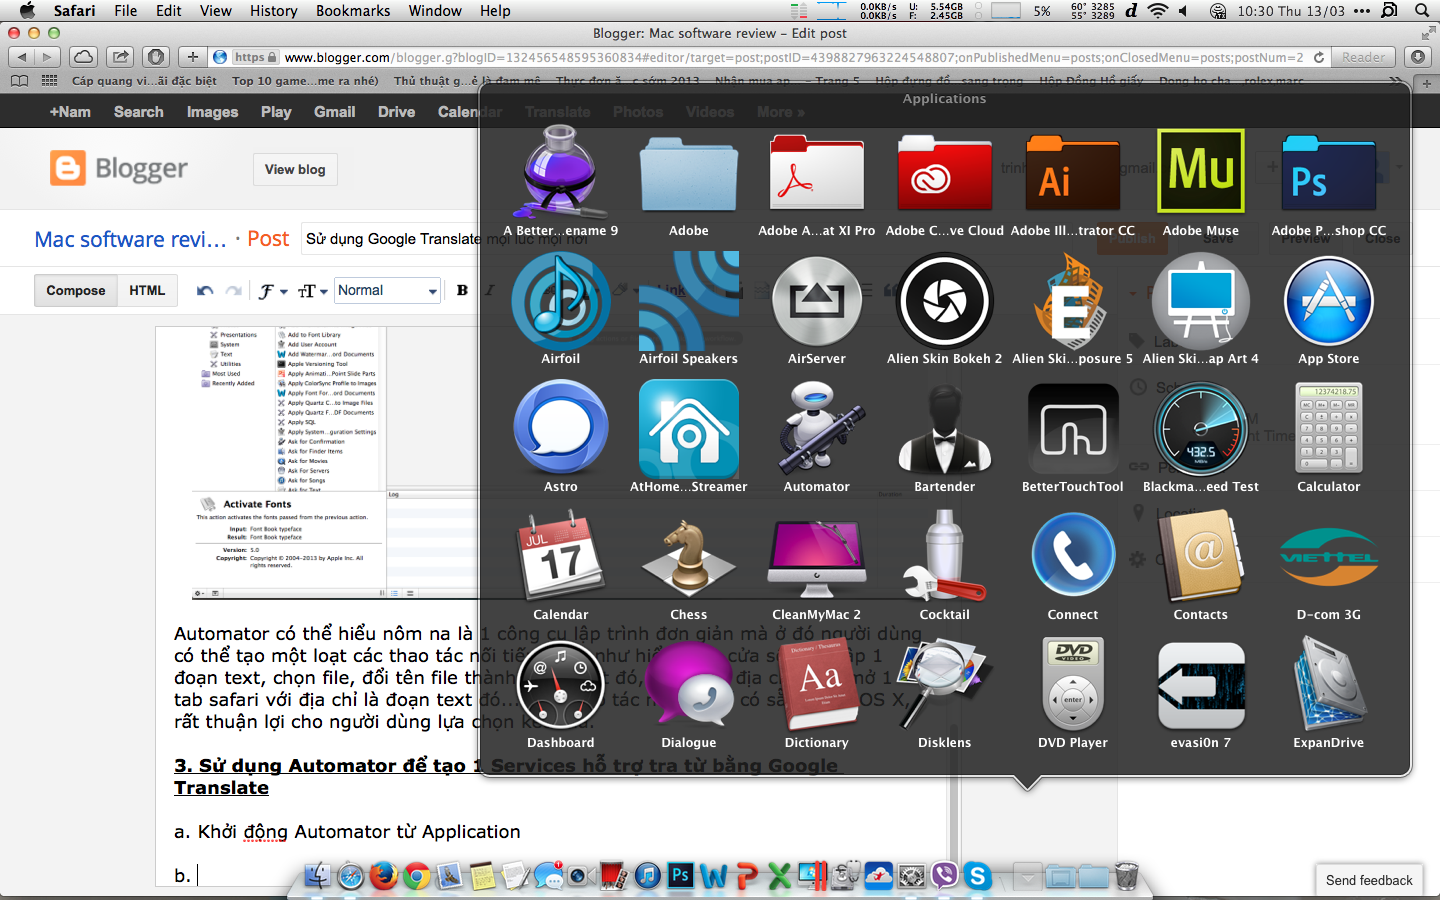Open DVD Player
Image resolution: width=1440 pixels, height=900 pixels.
1073,686
